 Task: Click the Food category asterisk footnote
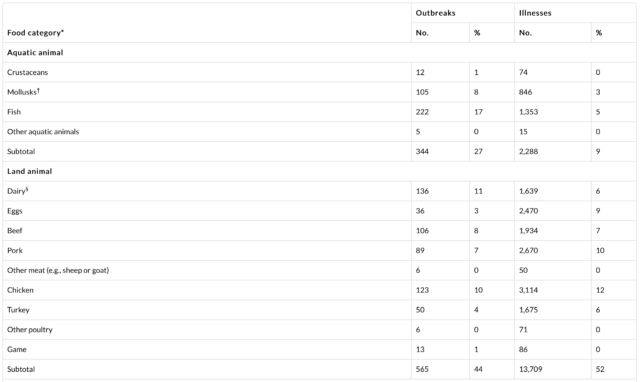[62, 31]
